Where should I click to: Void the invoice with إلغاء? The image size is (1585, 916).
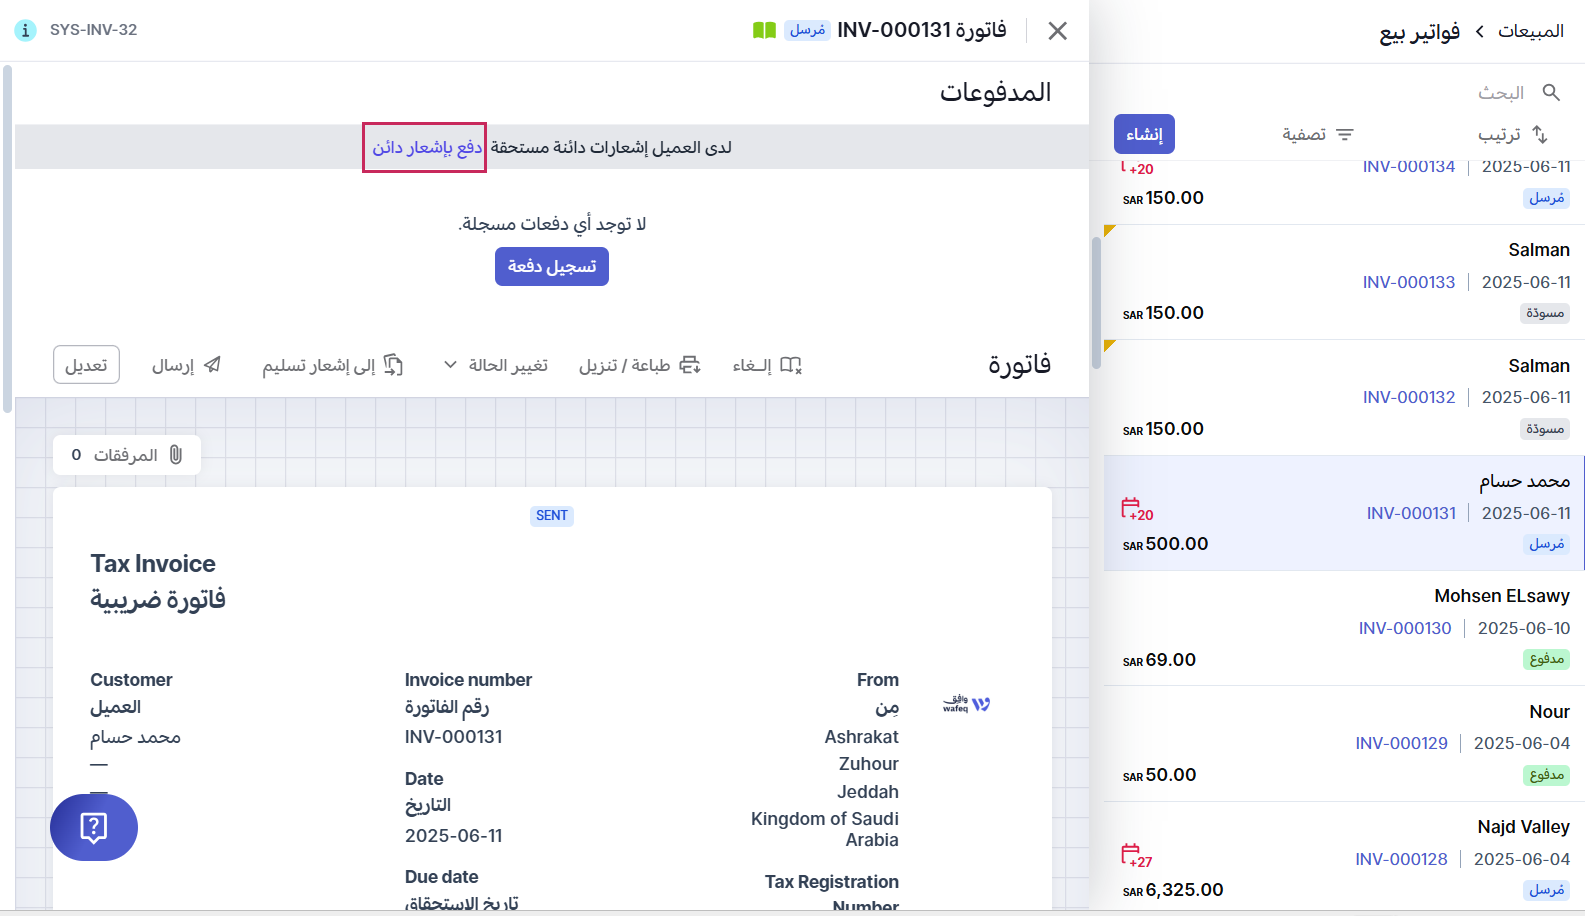[x=767, y=365]
